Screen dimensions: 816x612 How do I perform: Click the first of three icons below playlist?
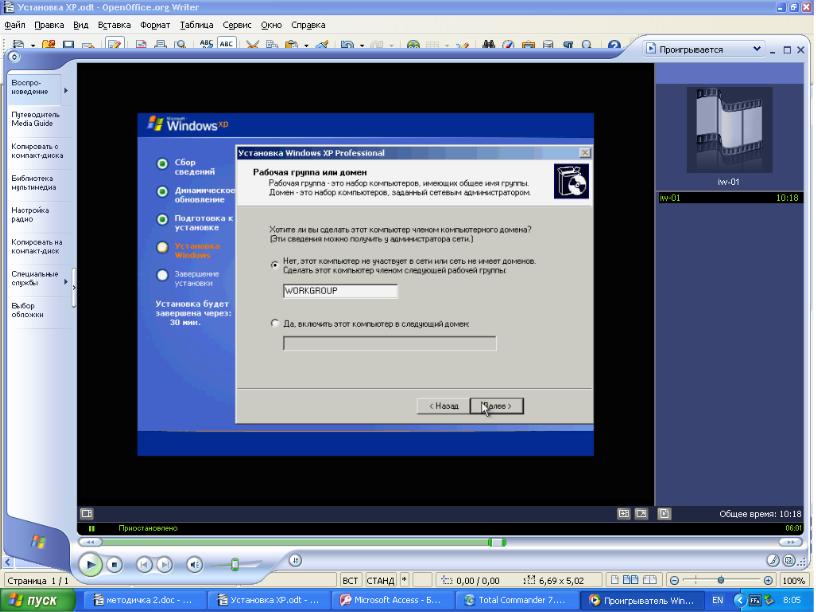(x=623, y=514)
